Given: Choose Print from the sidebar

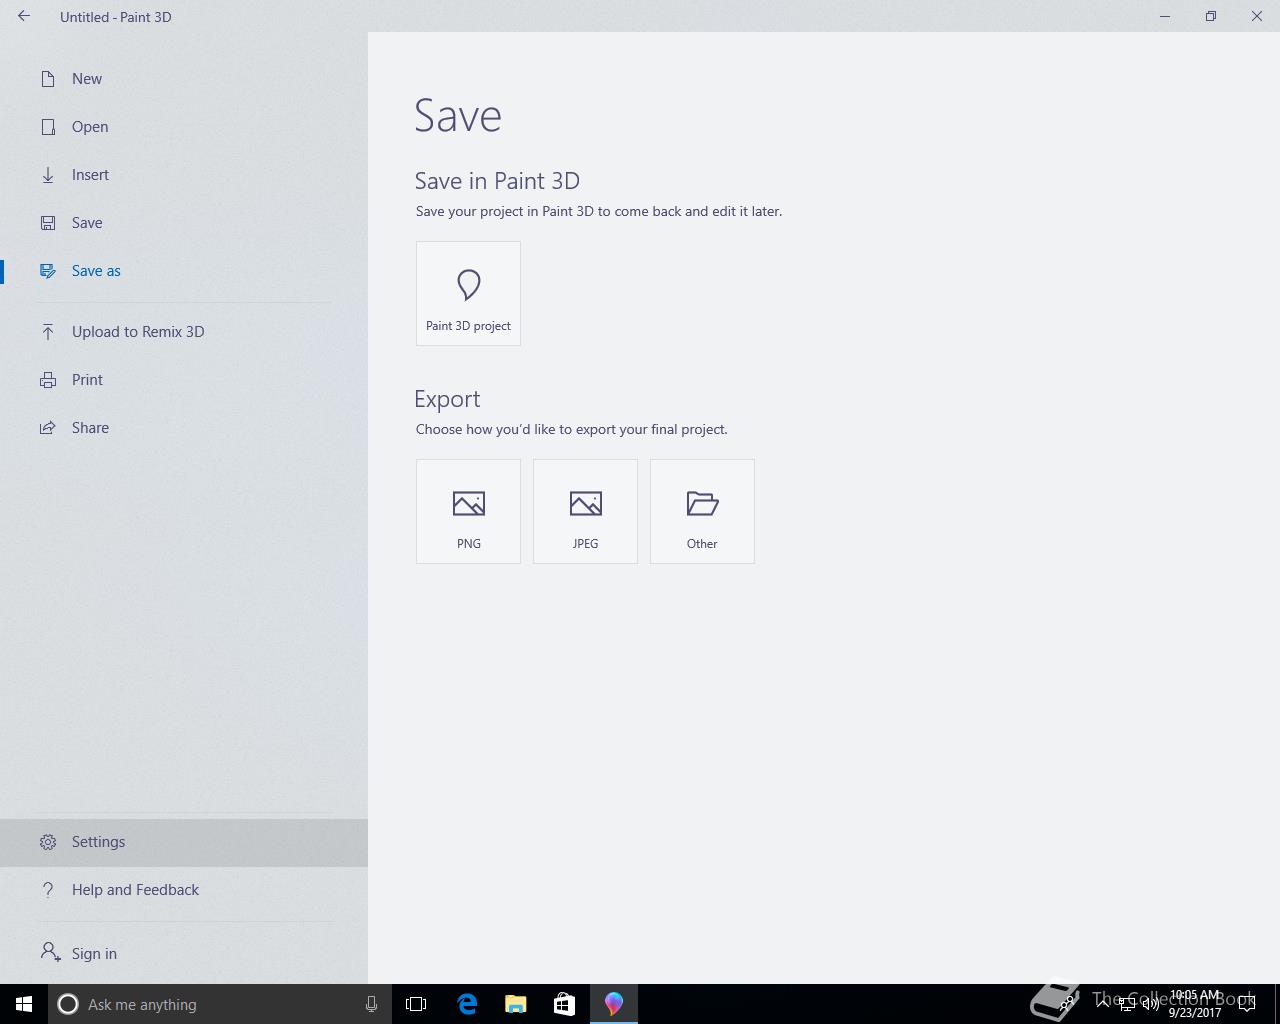Looking at the screenshot, I should click(x=184, y=380).
